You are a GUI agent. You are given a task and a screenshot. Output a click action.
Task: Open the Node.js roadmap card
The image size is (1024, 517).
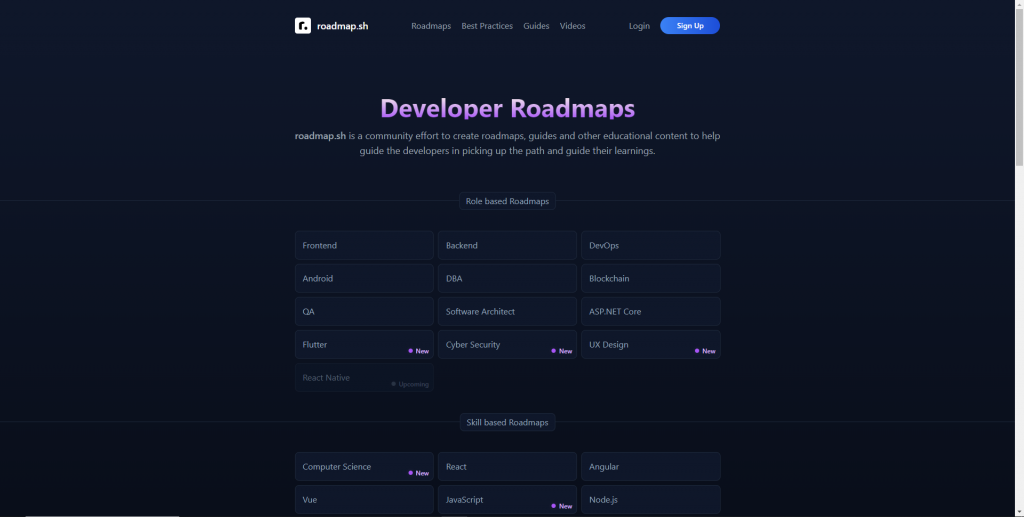click(x=650, y=500)
